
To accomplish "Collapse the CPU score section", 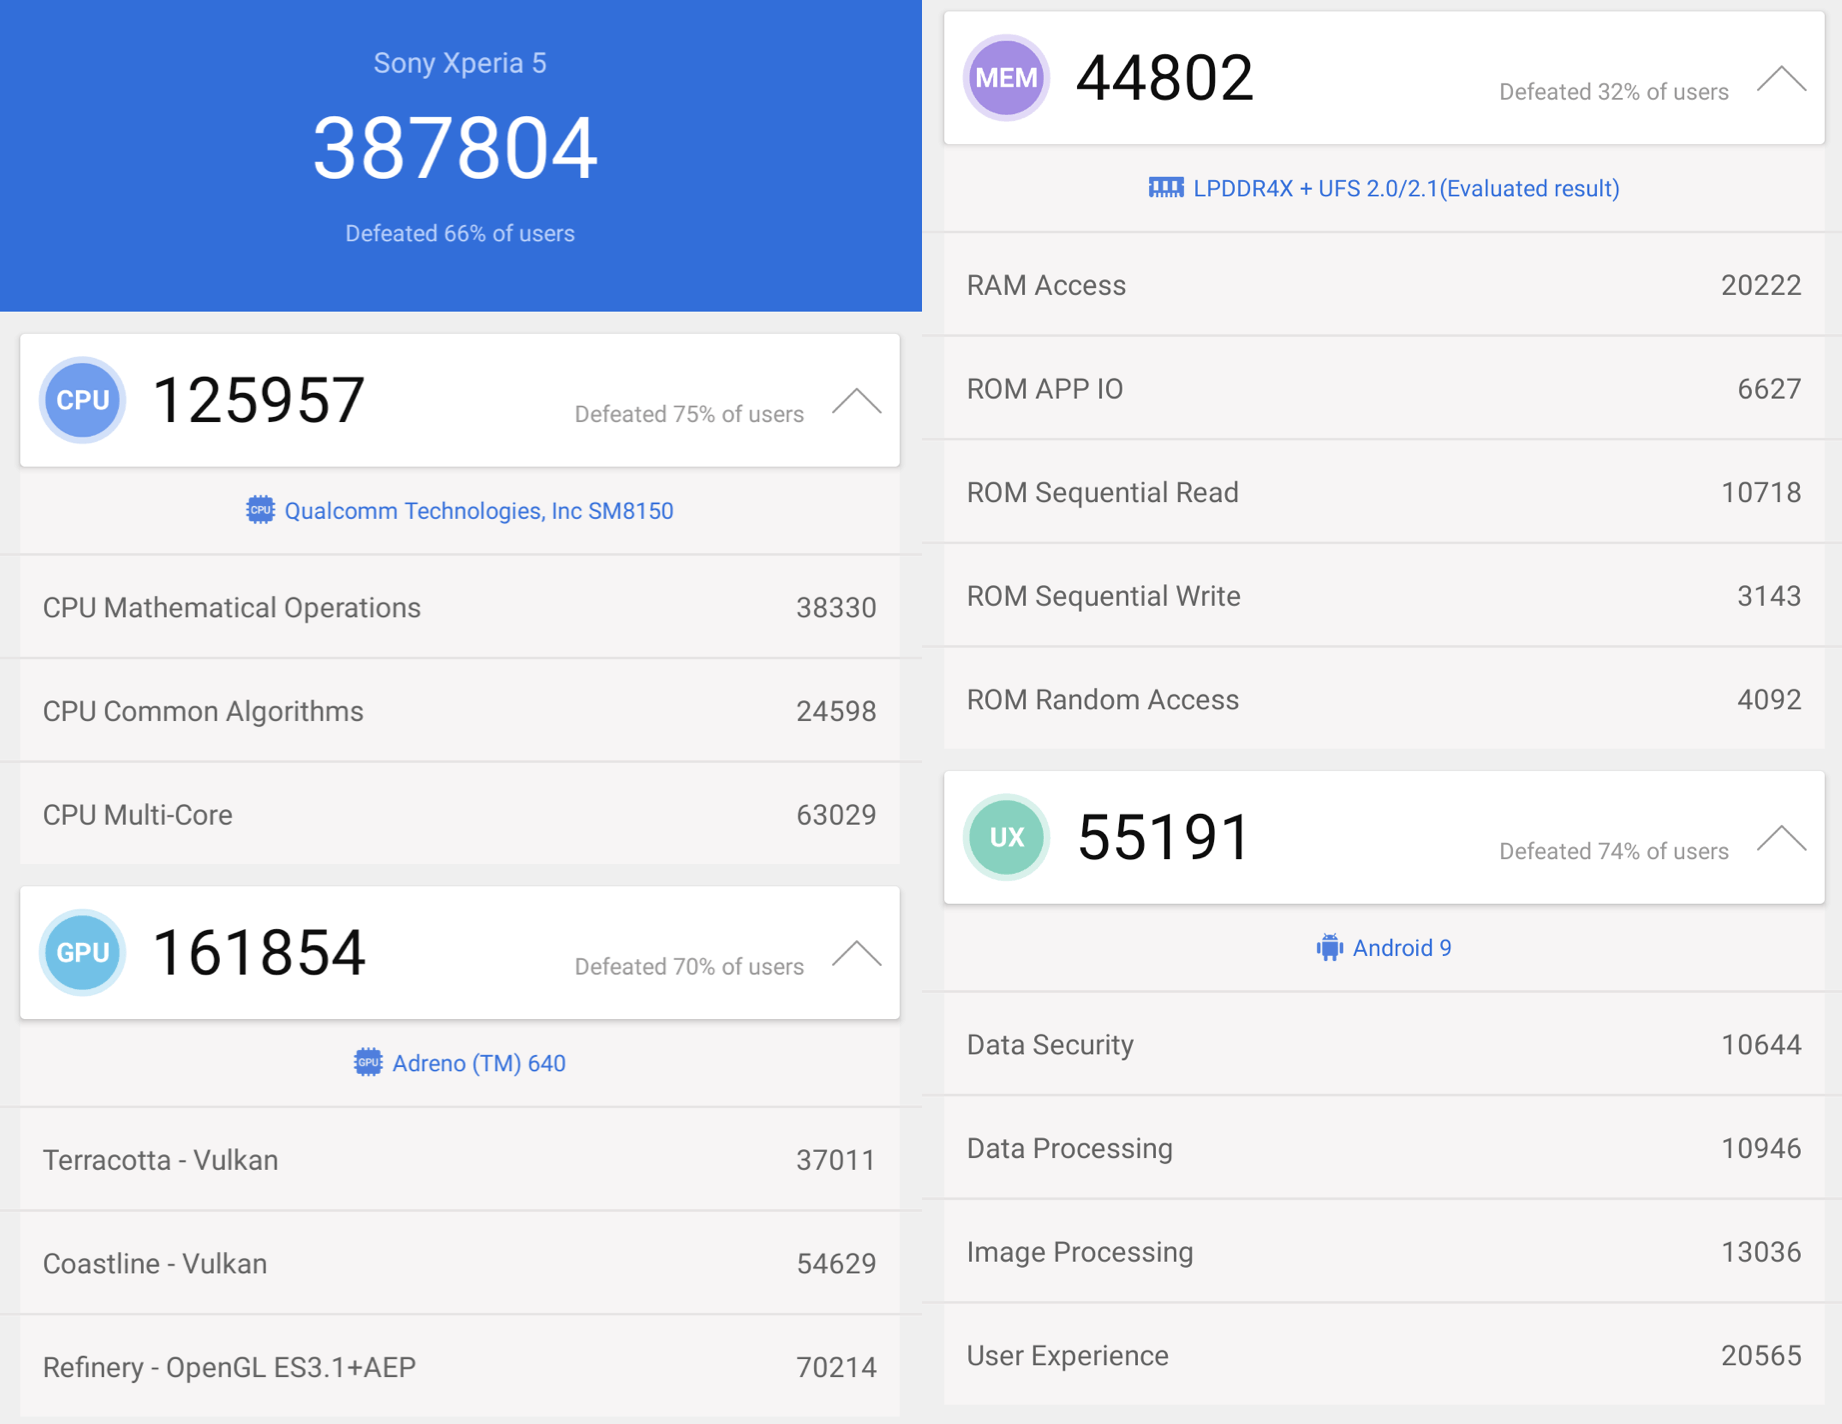I will (857, 402).
